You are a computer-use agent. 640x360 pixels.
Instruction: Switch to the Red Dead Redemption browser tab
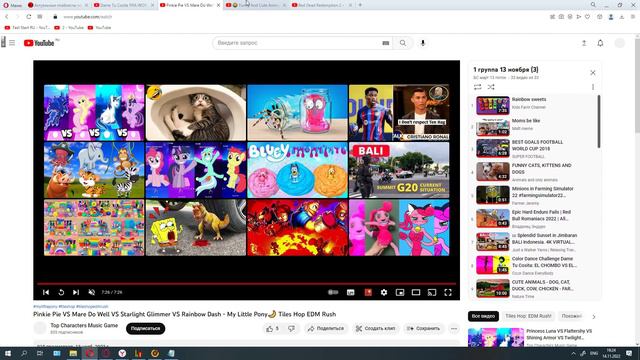321,5
